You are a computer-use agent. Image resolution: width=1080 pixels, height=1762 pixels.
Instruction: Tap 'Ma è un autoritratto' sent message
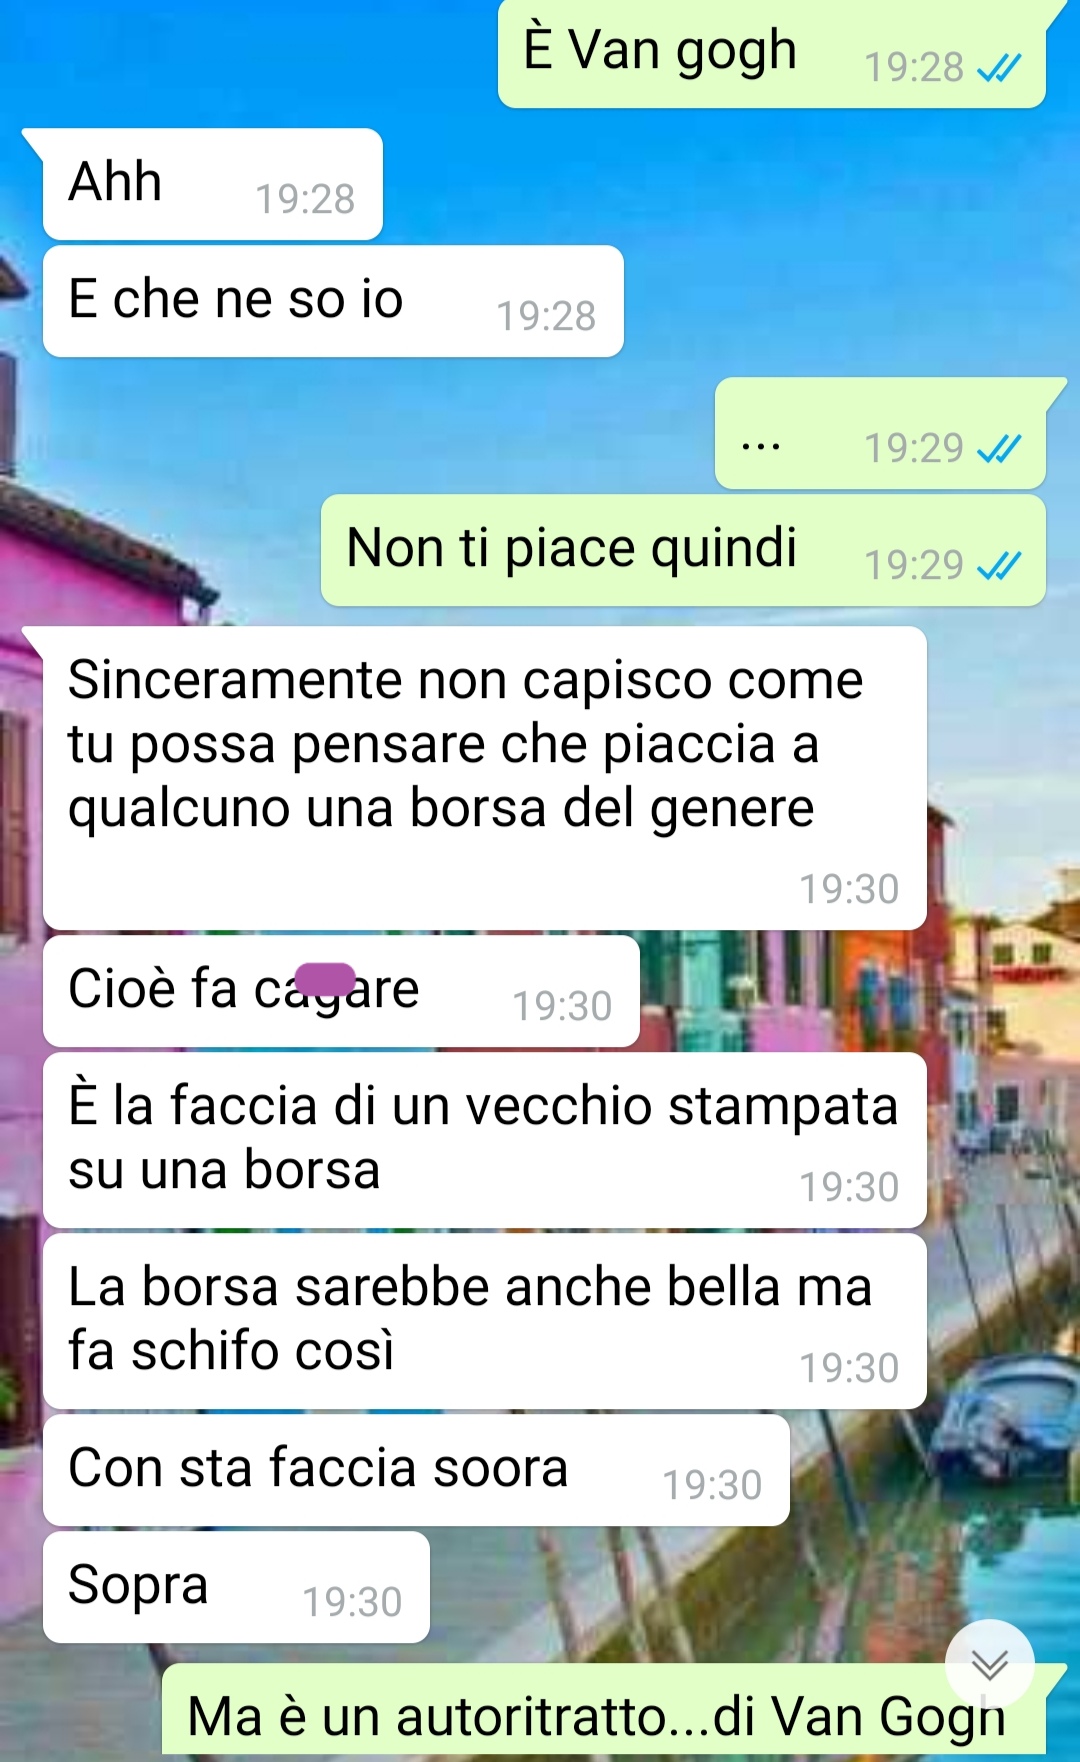point(604,1714)
